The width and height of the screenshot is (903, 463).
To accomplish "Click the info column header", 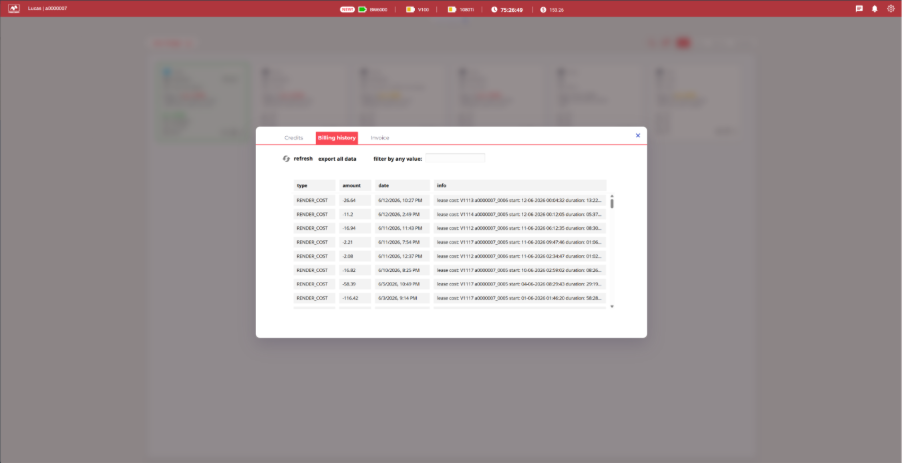I will point(520,185).
